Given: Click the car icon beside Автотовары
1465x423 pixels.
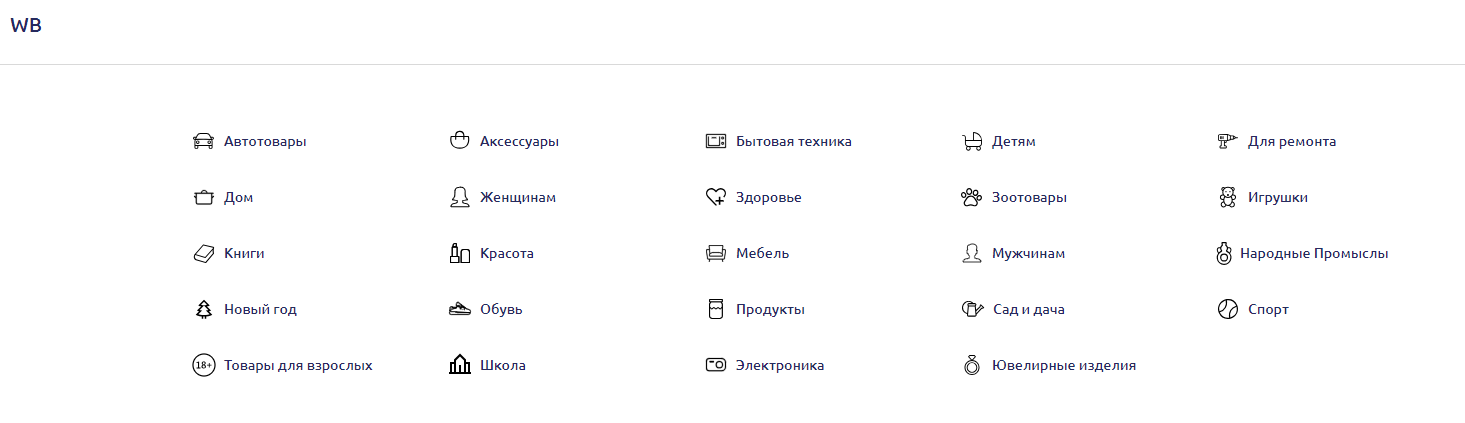Looking at the screenshot, I should click(x=203, y=141).
